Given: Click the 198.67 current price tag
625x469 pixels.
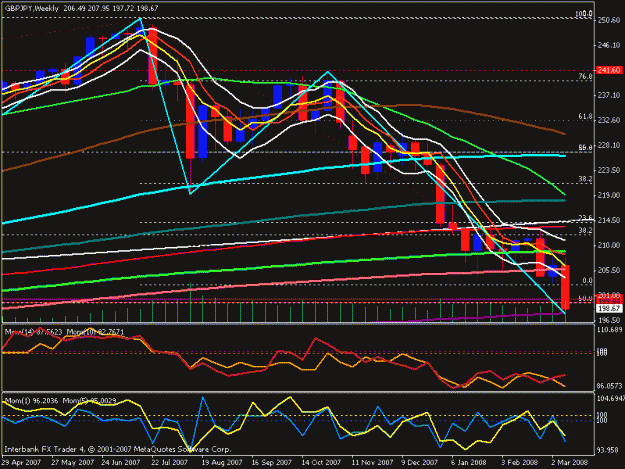Looking at the screenshot, I should point(609,308).
